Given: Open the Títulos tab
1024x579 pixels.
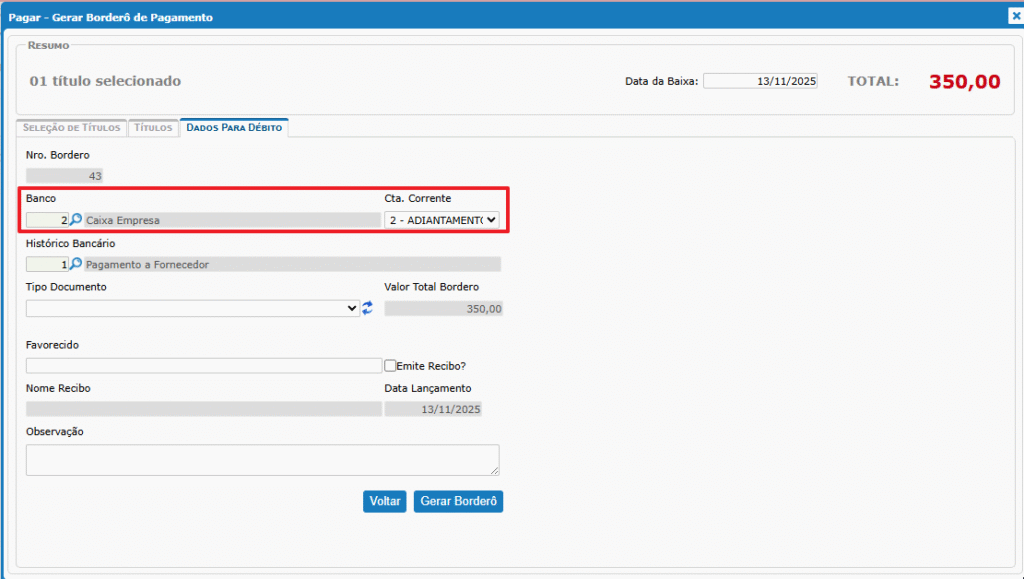Looking at the screenshot, I should [x=153, y=128].
